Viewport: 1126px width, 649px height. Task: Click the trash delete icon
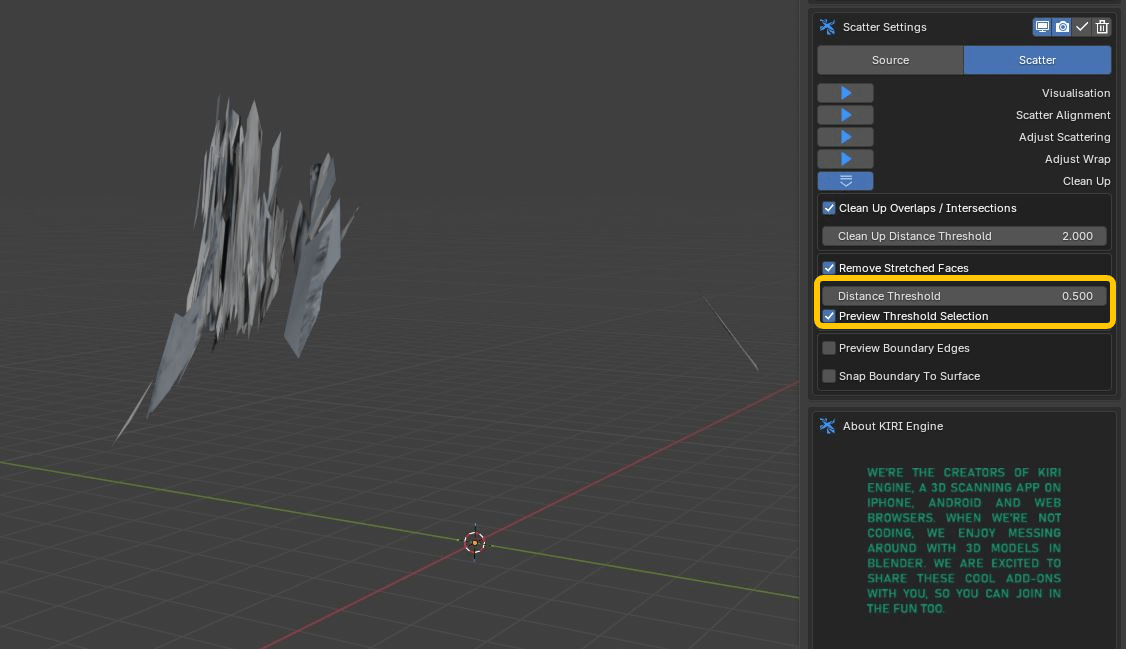tap(1102, 27)
